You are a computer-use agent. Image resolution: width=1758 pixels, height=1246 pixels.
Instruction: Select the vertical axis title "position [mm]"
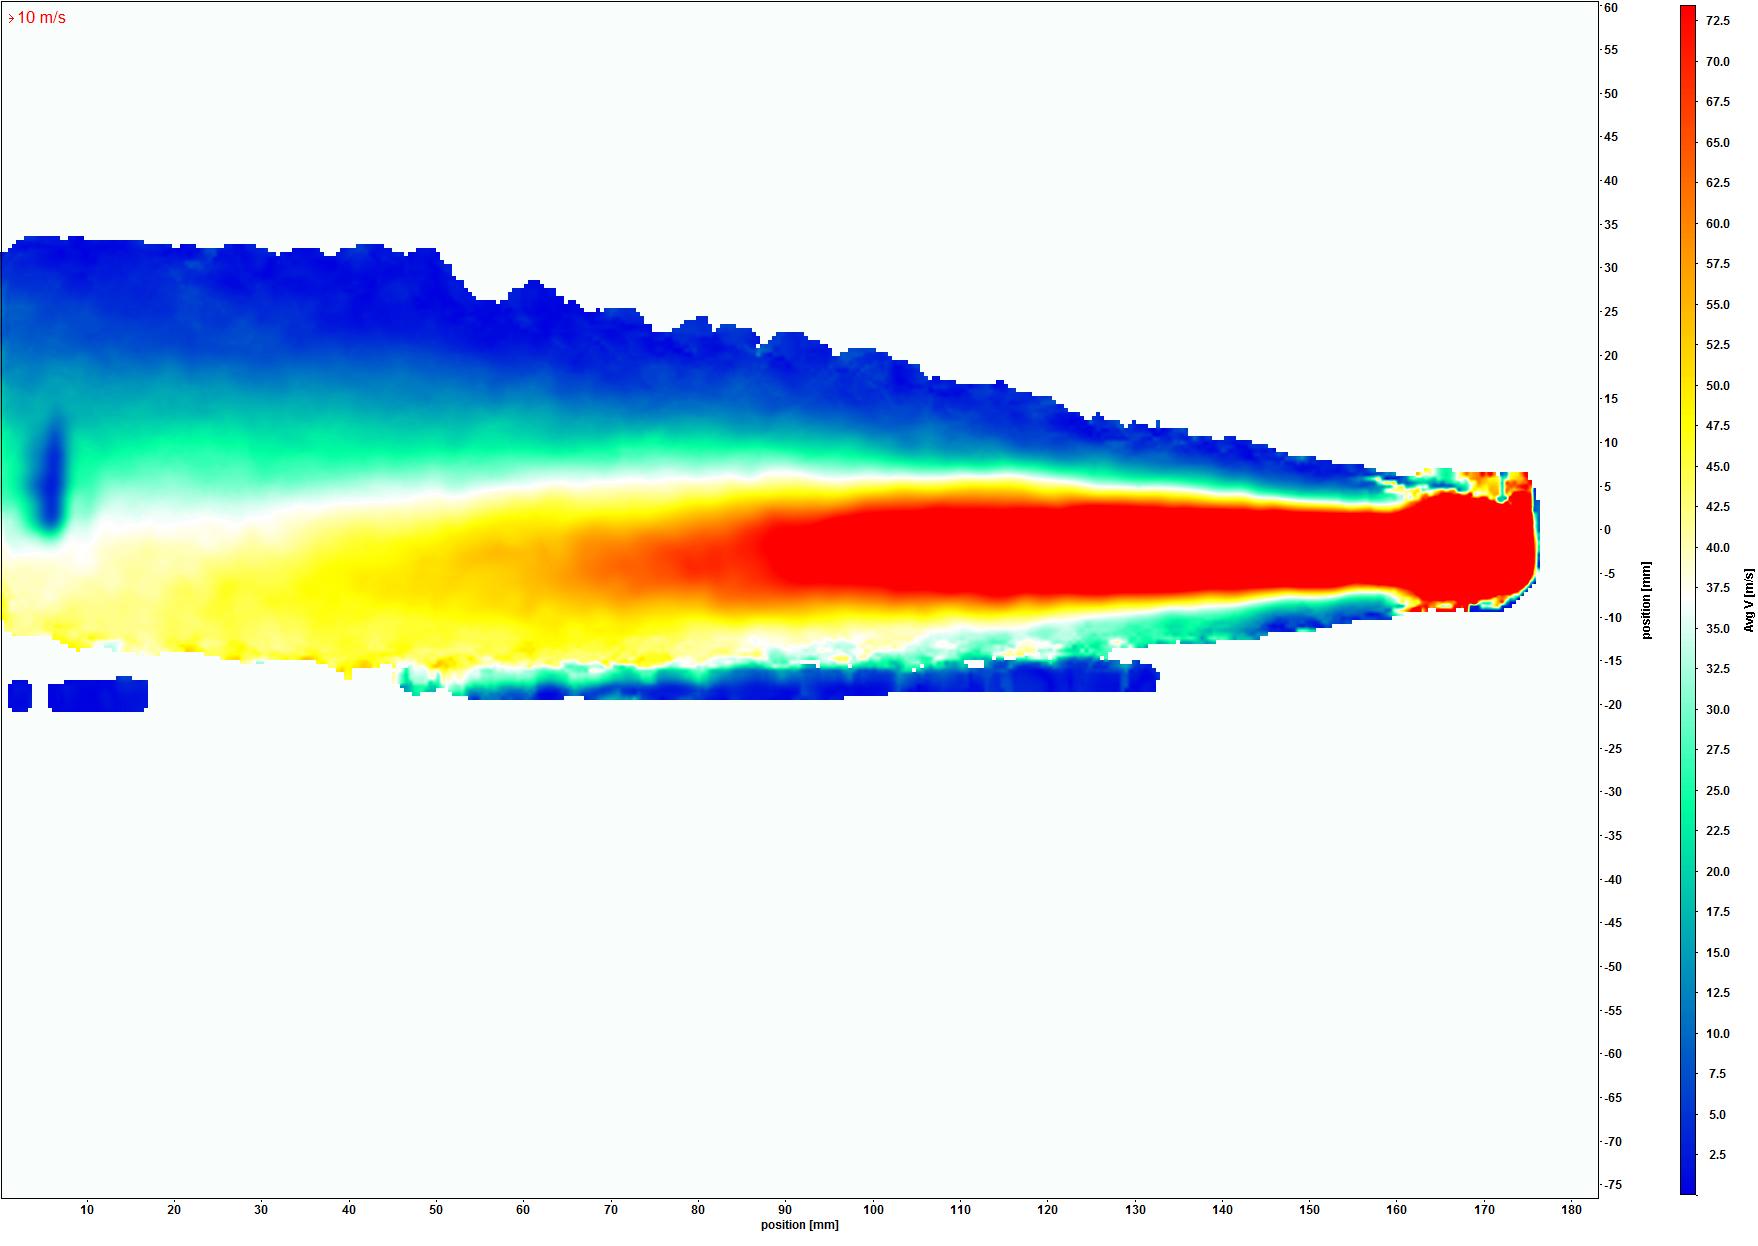(1646, 600)
